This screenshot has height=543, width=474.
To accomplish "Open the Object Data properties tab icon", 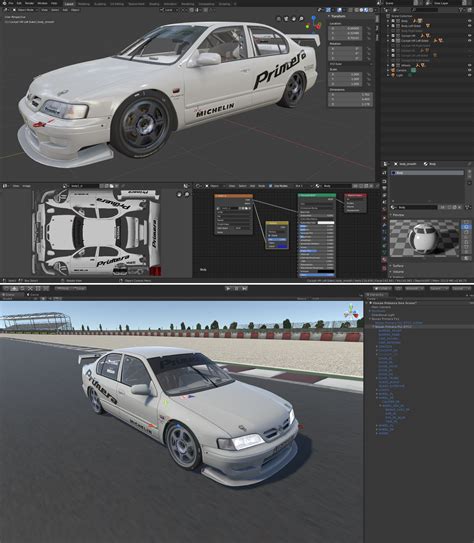I will [384, 252].
